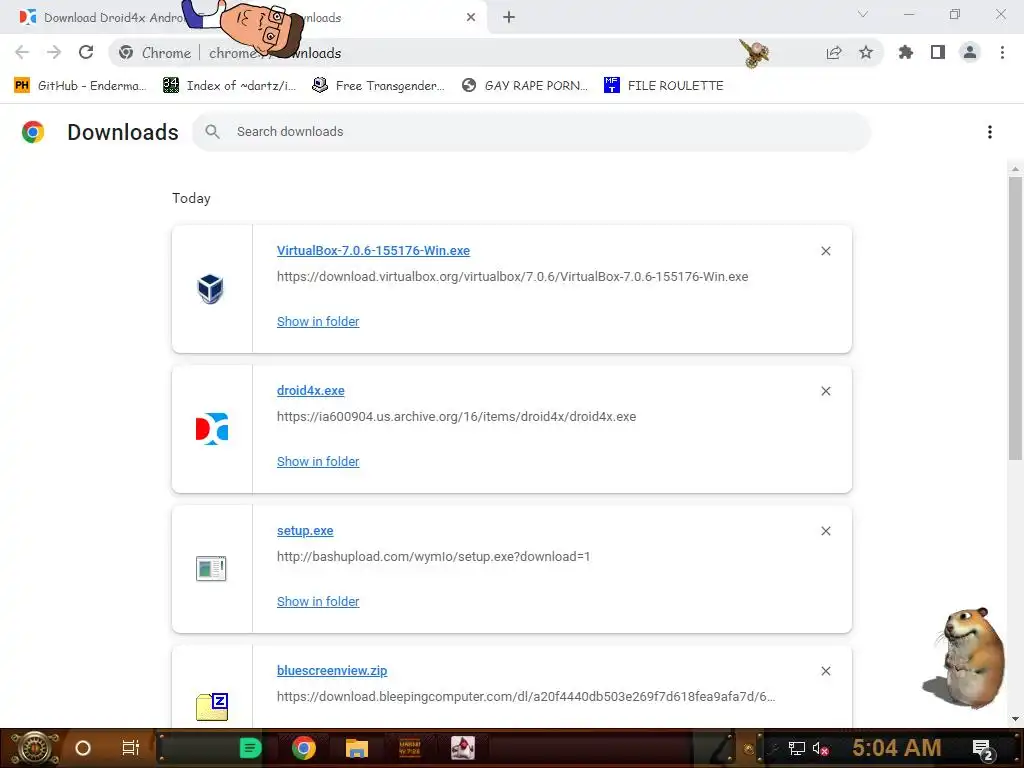
Task: Open the Chrome main three-dot menu
Action: coord(1002,52)
